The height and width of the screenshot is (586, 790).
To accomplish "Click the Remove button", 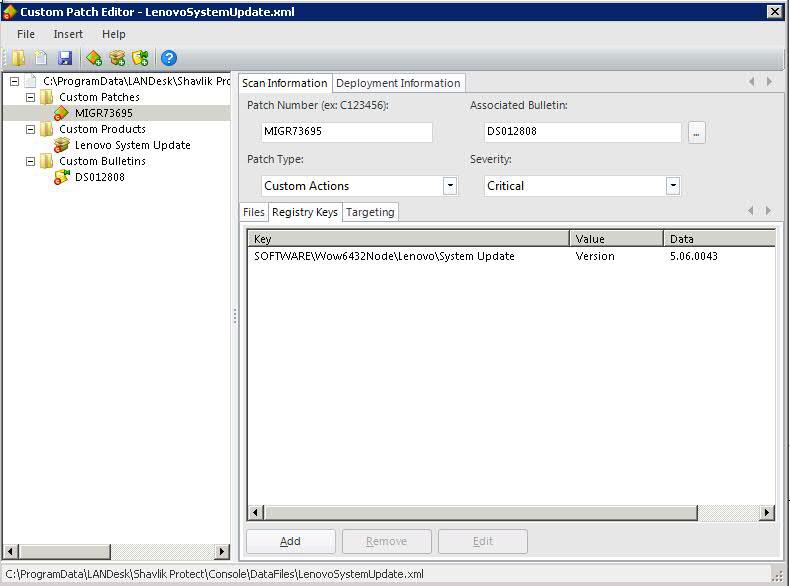I will click(x=386, y=541).
